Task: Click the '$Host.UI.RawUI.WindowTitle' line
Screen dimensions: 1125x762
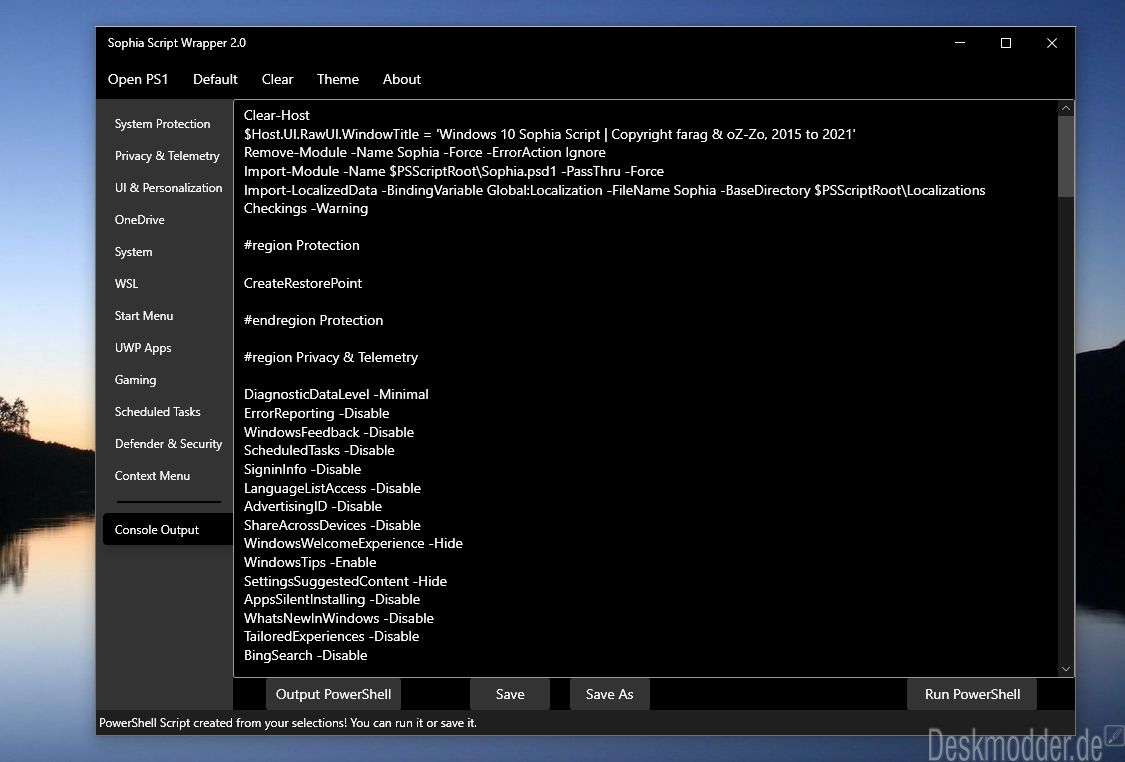Action: pos(550,134)
